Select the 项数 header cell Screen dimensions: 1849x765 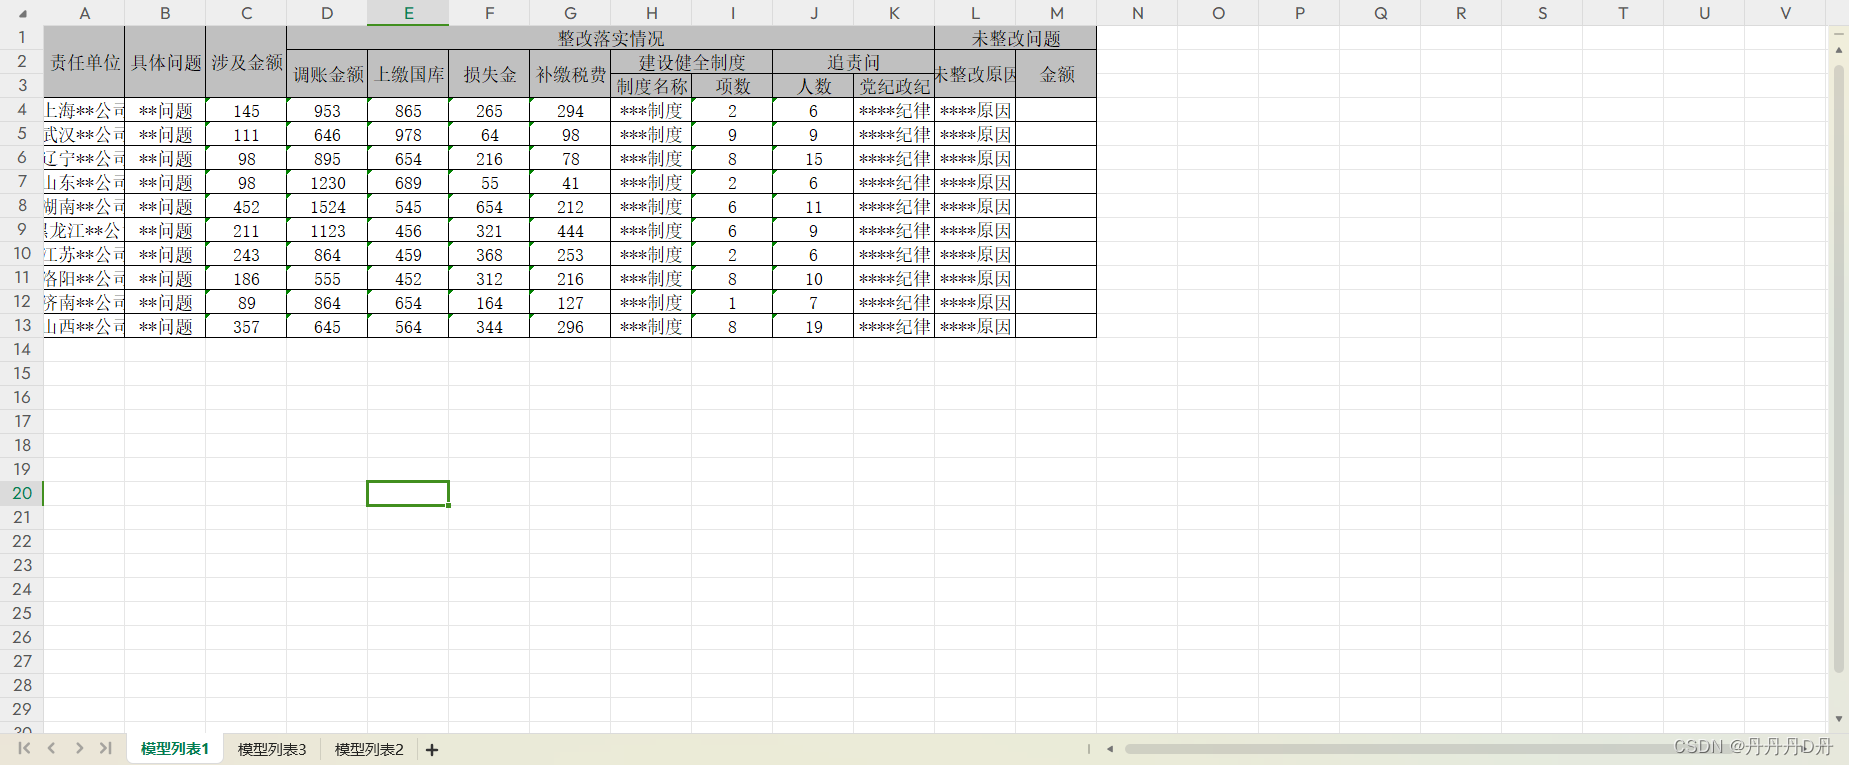click(732, 86)
